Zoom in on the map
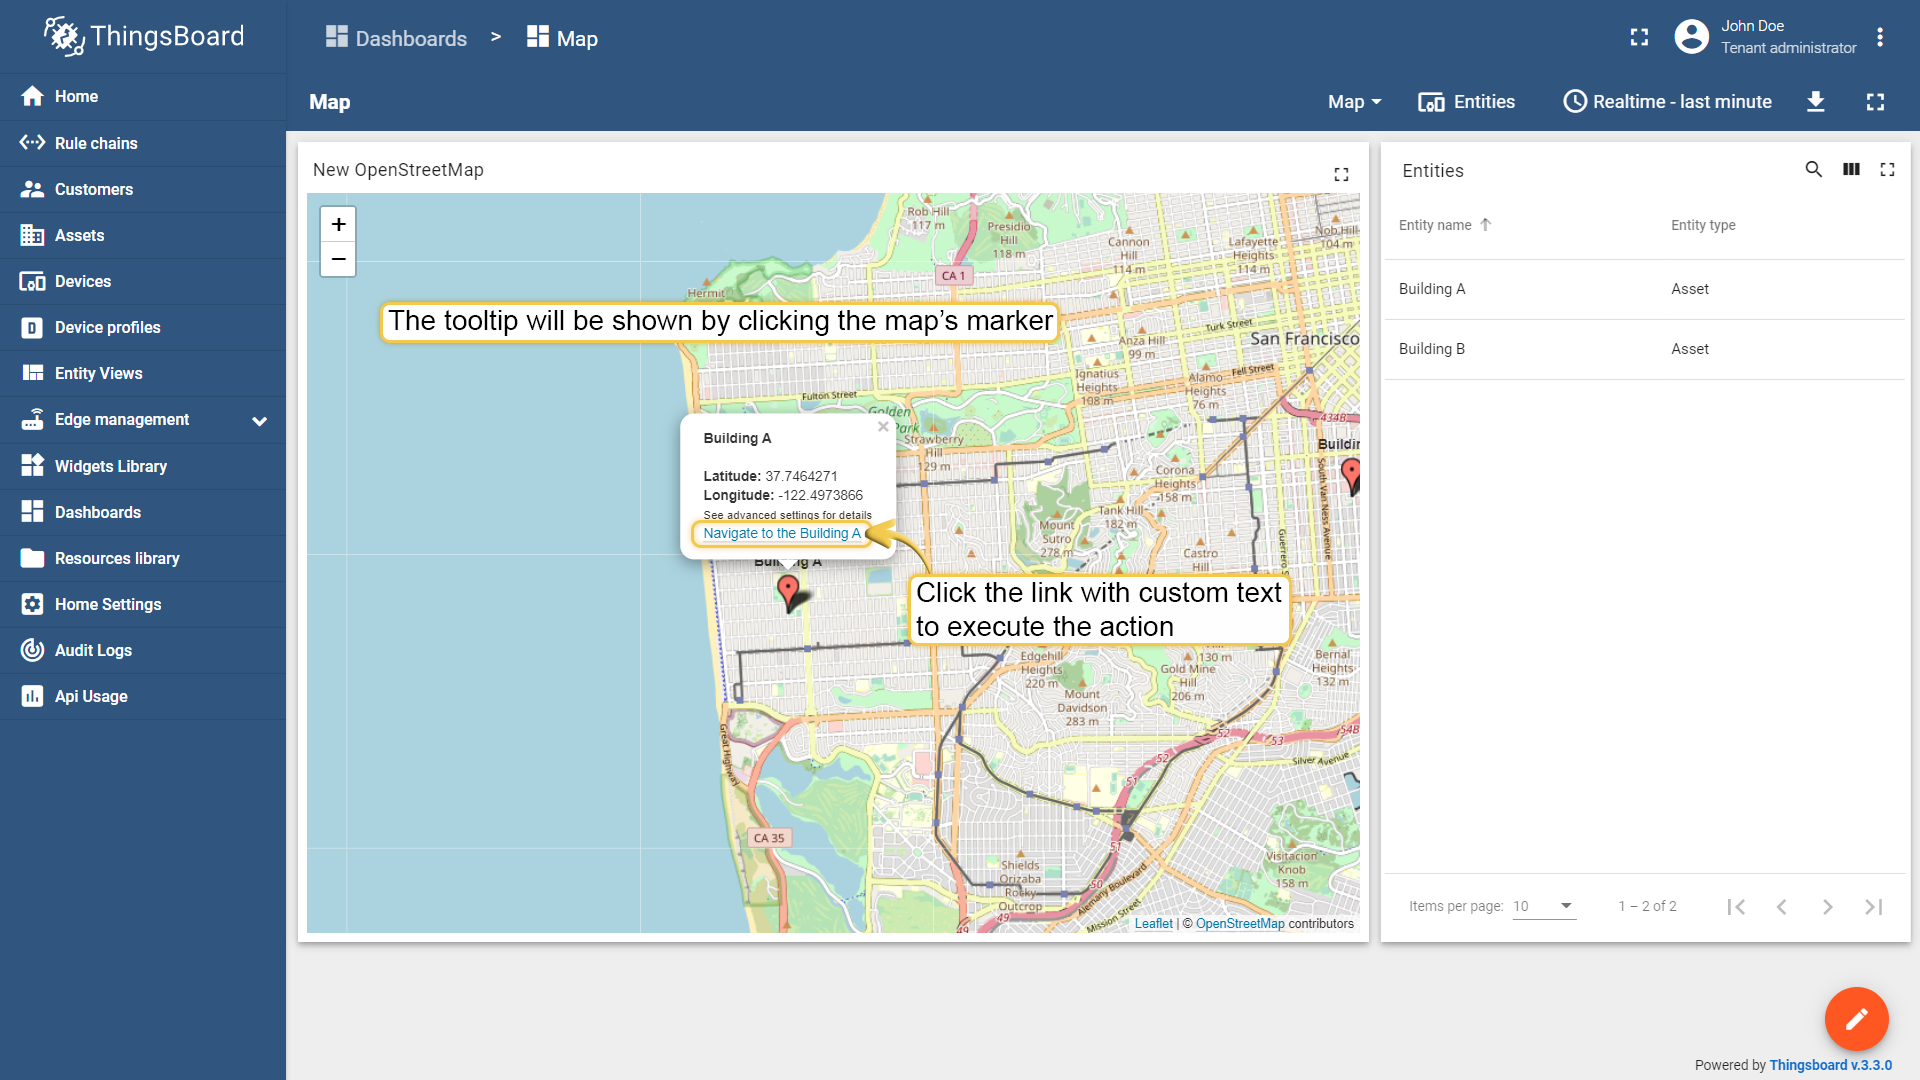The width and height of the screenshot is (1920, 1080). 338,224
